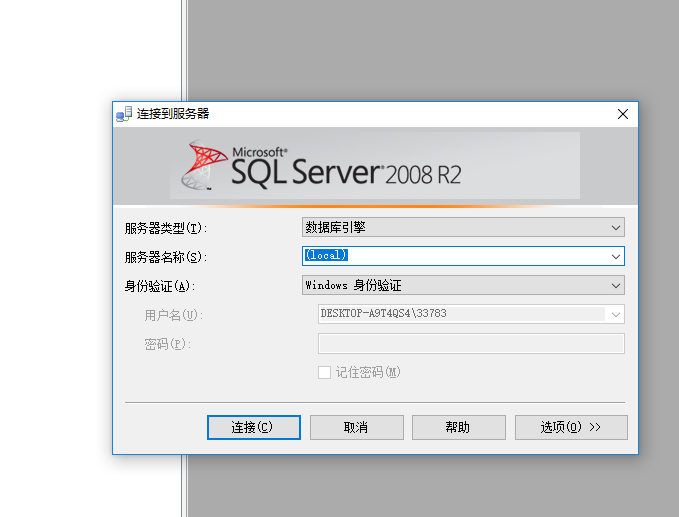Close the 连接到服务器 dialog
This screenshot has height=517, width=679.
point(623,114)
